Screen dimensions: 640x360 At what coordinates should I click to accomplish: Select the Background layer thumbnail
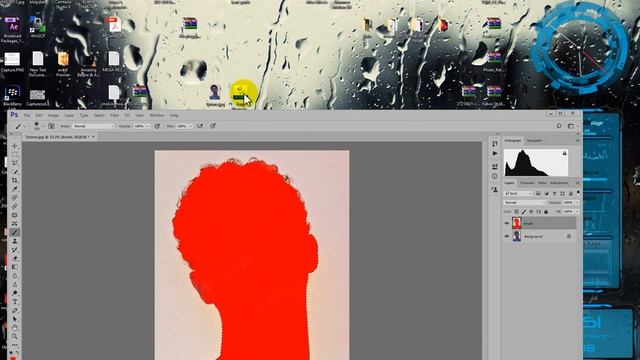517,236
